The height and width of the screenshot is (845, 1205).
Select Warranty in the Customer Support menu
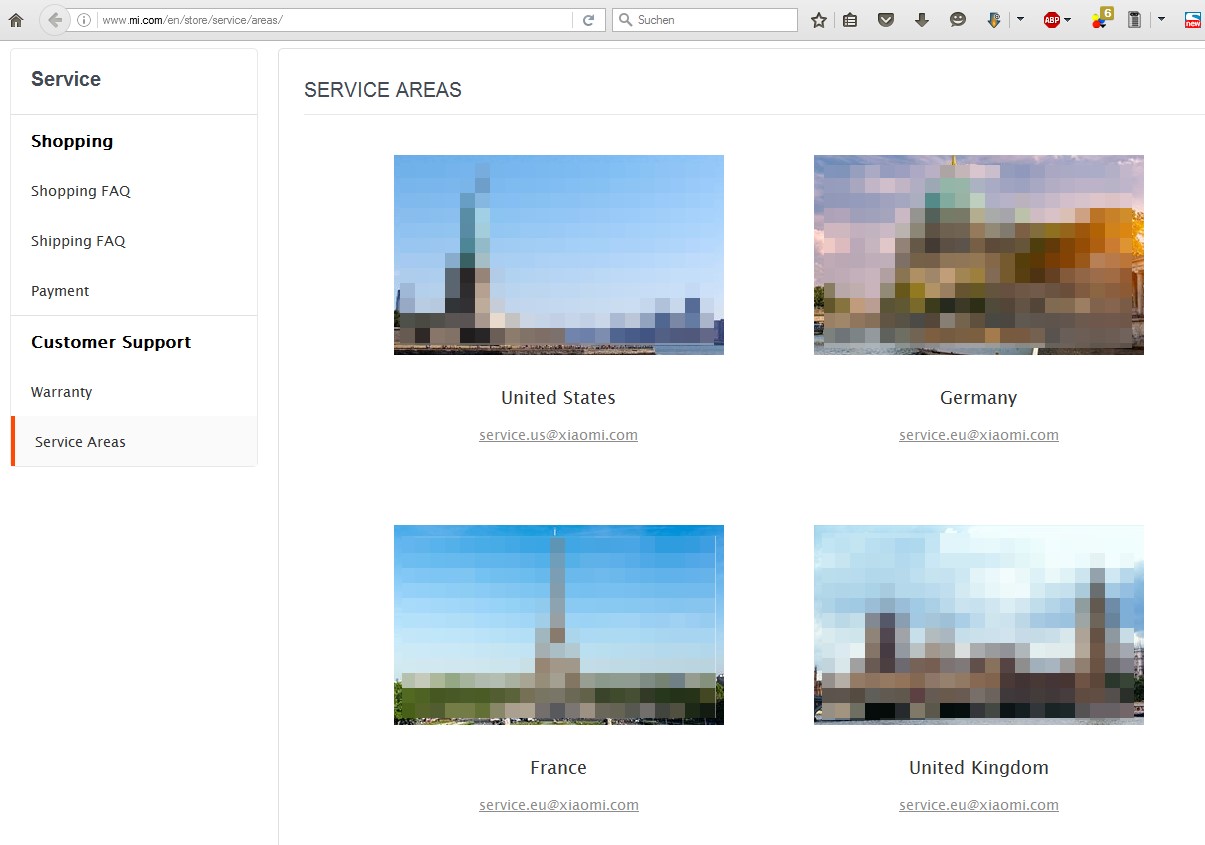click(62, 392)
